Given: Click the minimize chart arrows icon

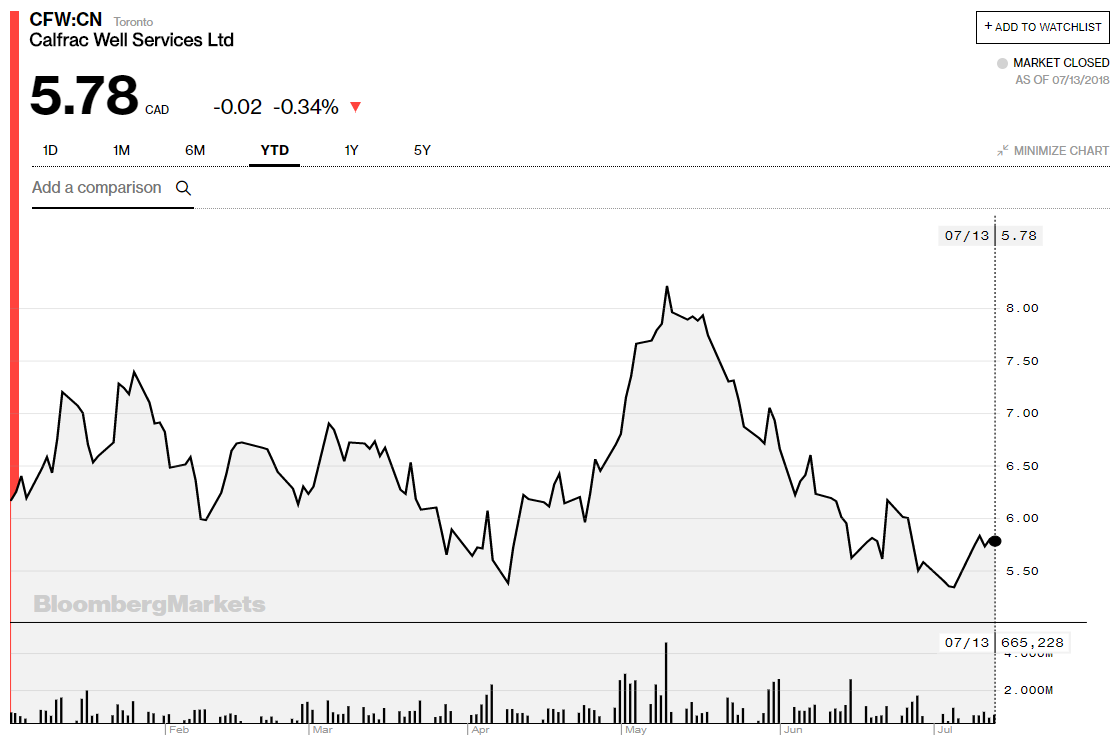Looking at the screenshot, I should pyautogui.click(x=1003, y=150).
